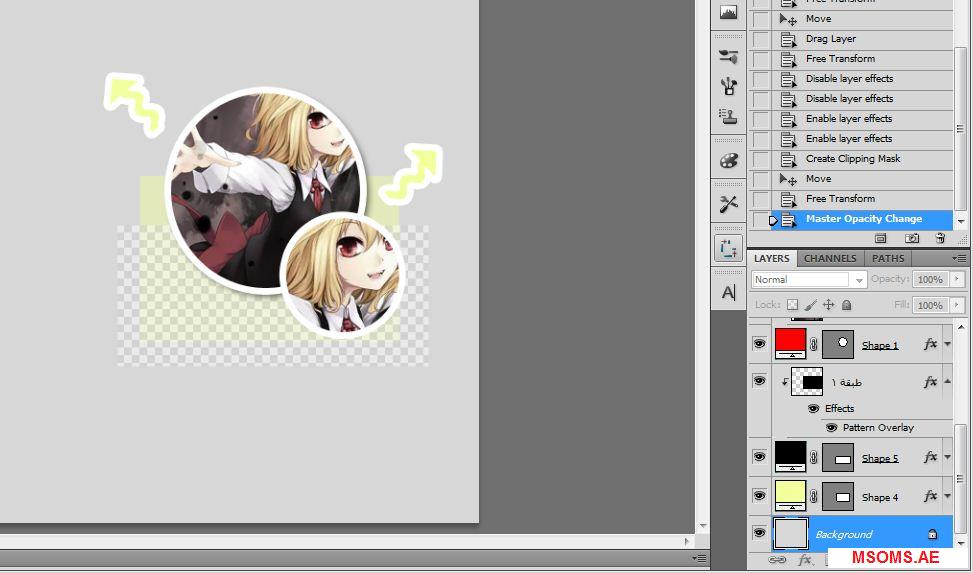The width and height of the screenshot is (973, 573).
Task: Click the history panel's trash icon
Action: click(940, 239)
